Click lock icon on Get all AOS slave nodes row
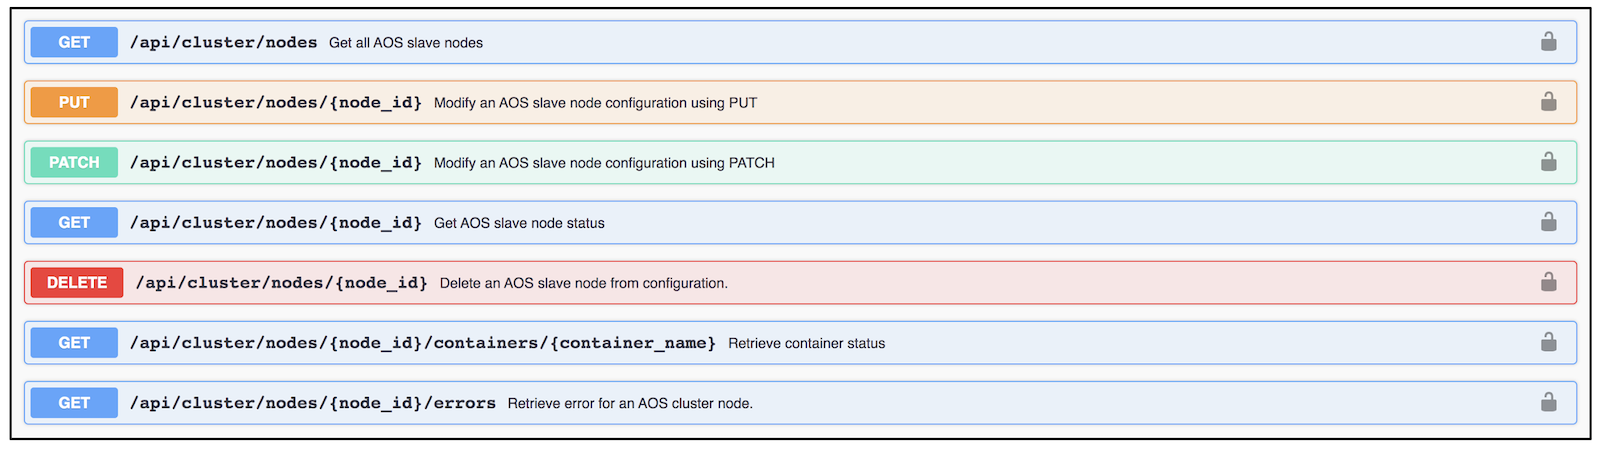This screenshot has width=1600, height=449. 1548,42
